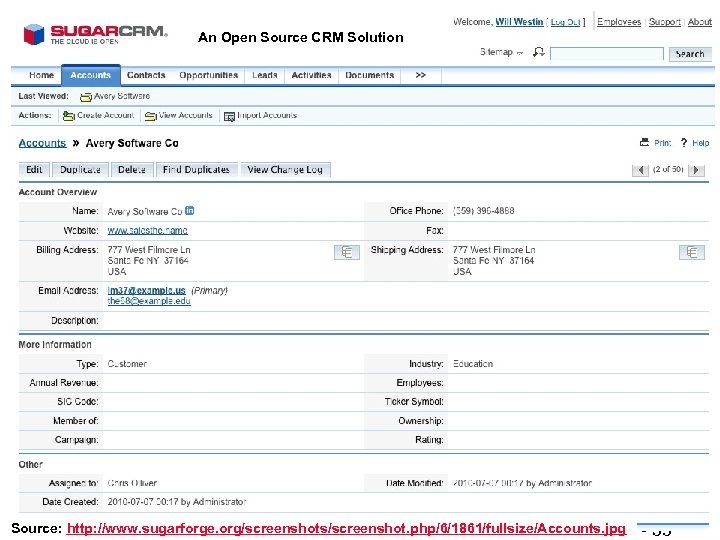Click the Billing Address copy icon
720x540 pixels.
[347, 252]
